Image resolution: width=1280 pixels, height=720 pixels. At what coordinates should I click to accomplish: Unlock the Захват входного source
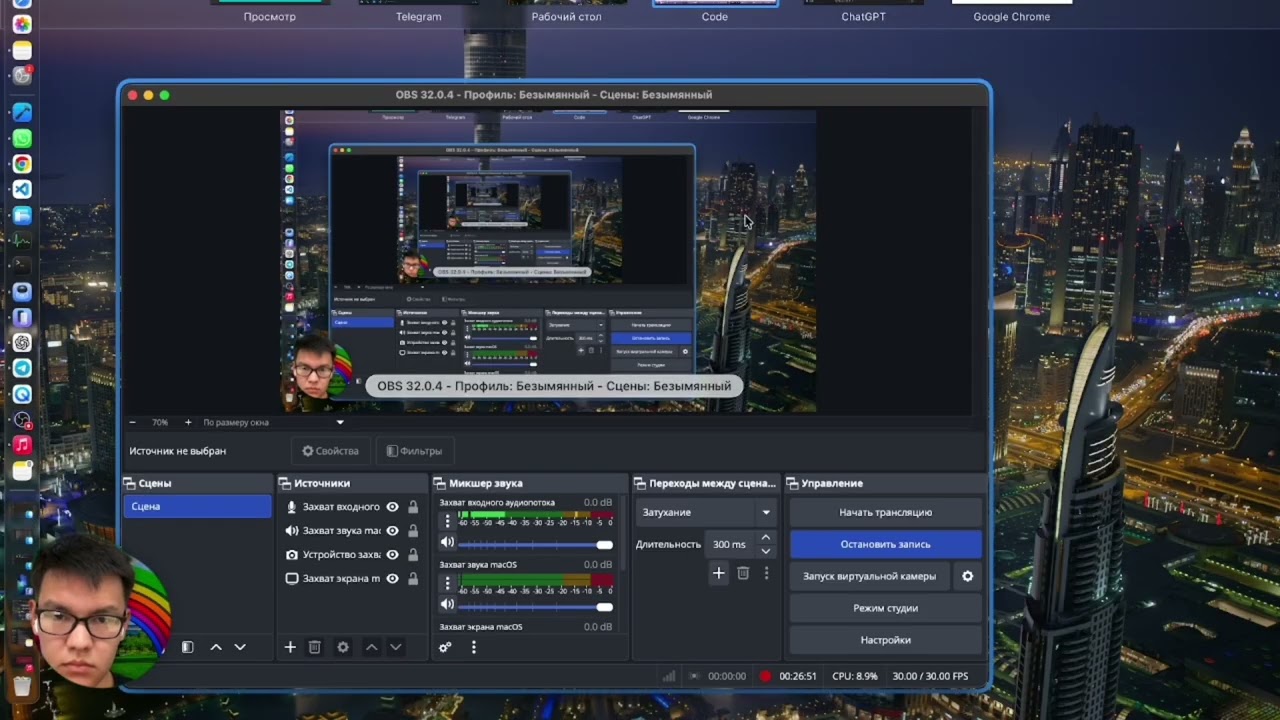(x=413, y=507)
